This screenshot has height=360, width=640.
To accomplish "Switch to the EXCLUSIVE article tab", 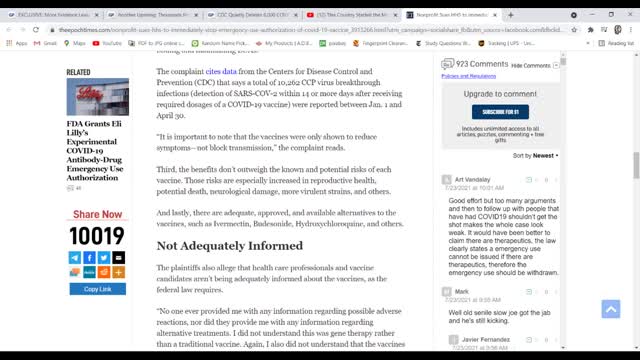I will [53, 15].
